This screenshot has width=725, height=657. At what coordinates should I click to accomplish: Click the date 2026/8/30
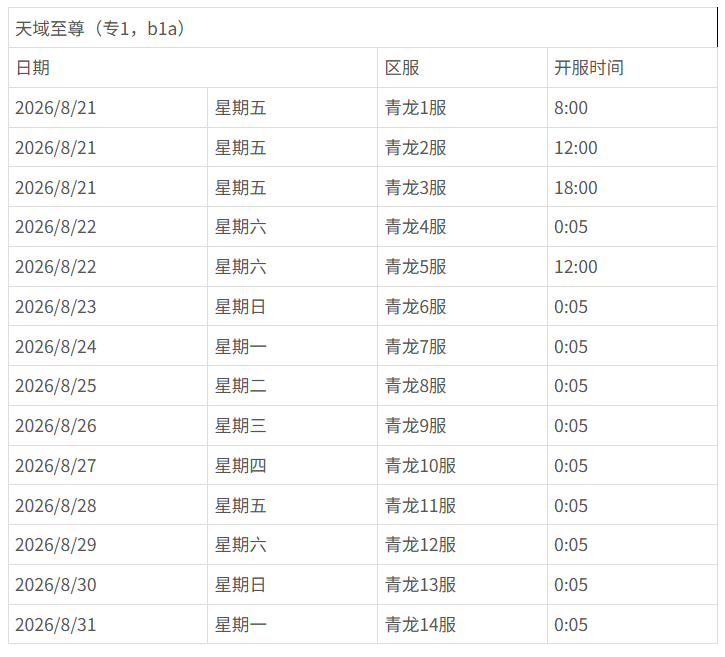pos(55,585)
